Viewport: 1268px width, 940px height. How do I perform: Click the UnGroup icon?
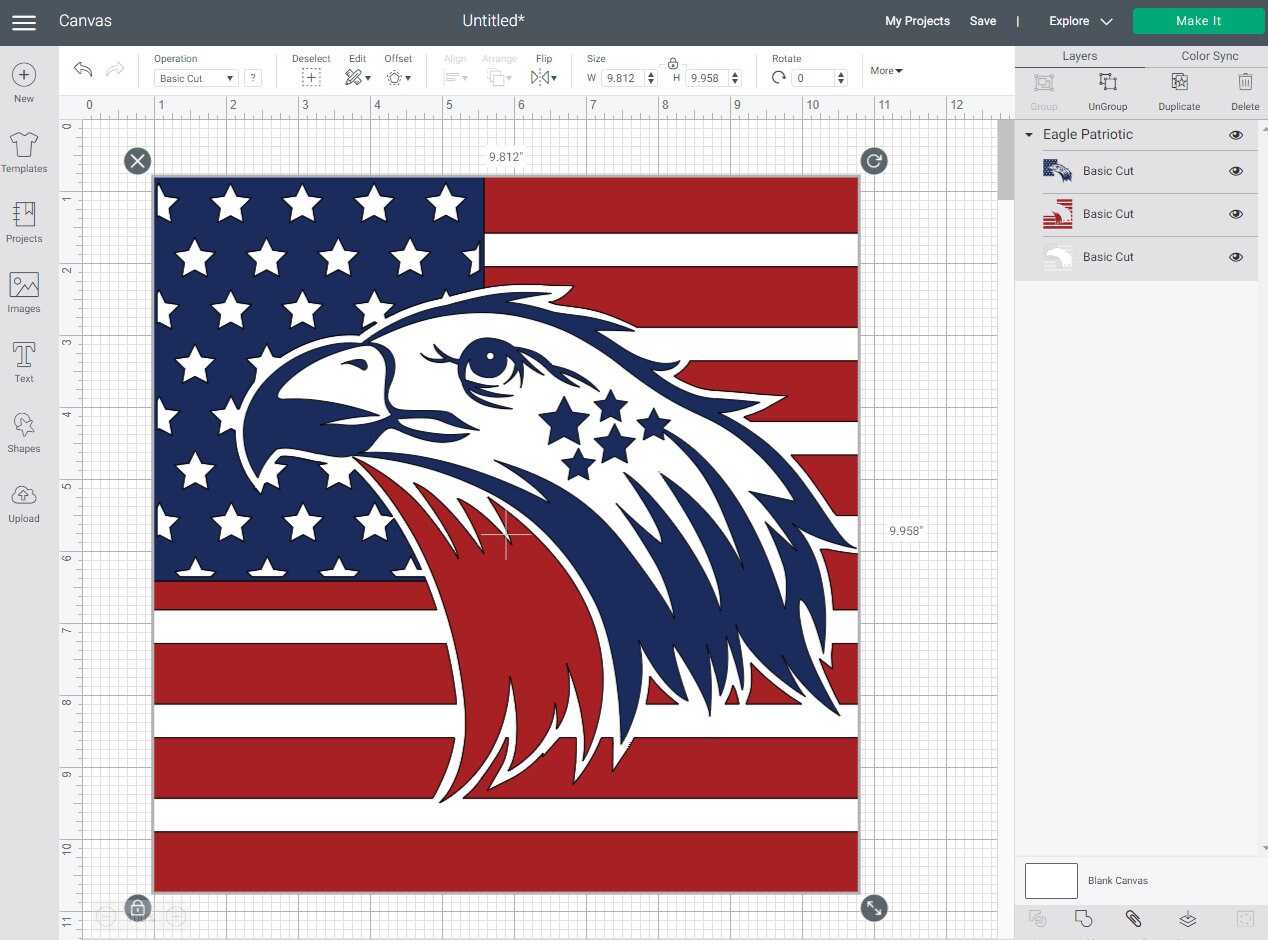point(1107,87)
